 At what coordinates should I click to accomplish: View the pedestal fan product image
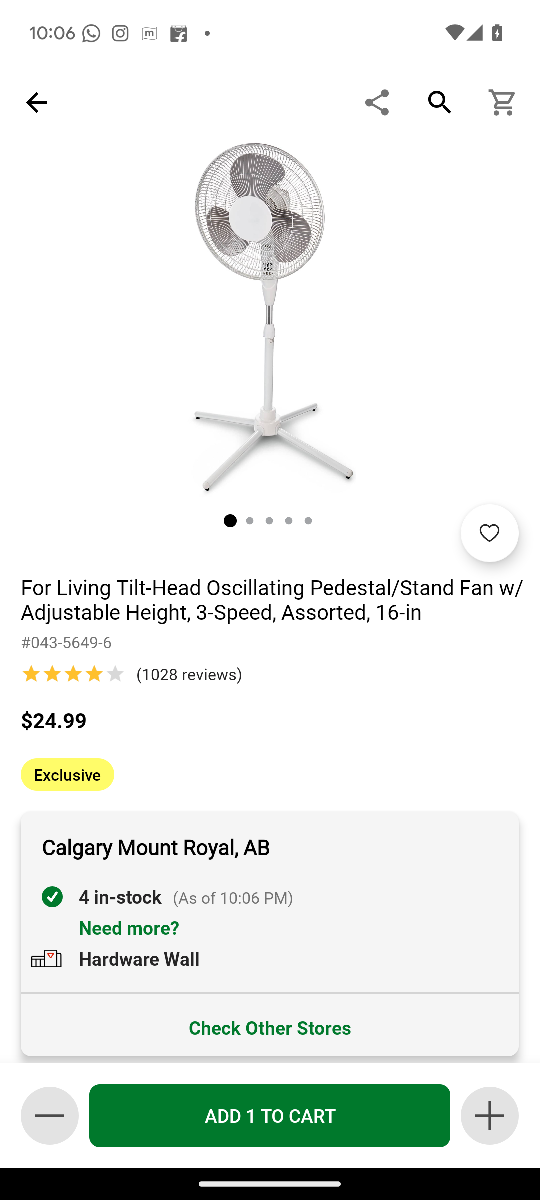coord(270,317)
